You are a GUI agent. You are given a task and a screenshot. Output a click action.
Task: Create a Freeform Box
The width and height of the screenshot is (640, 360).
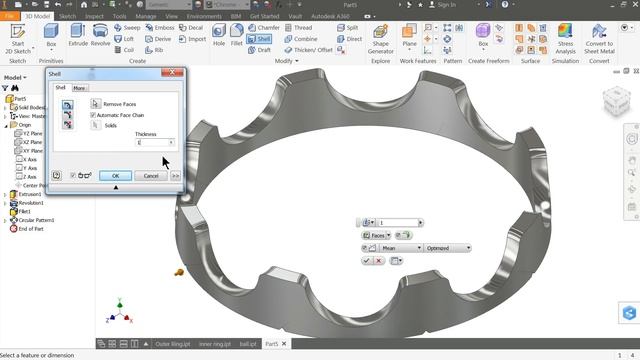(483, 37)
